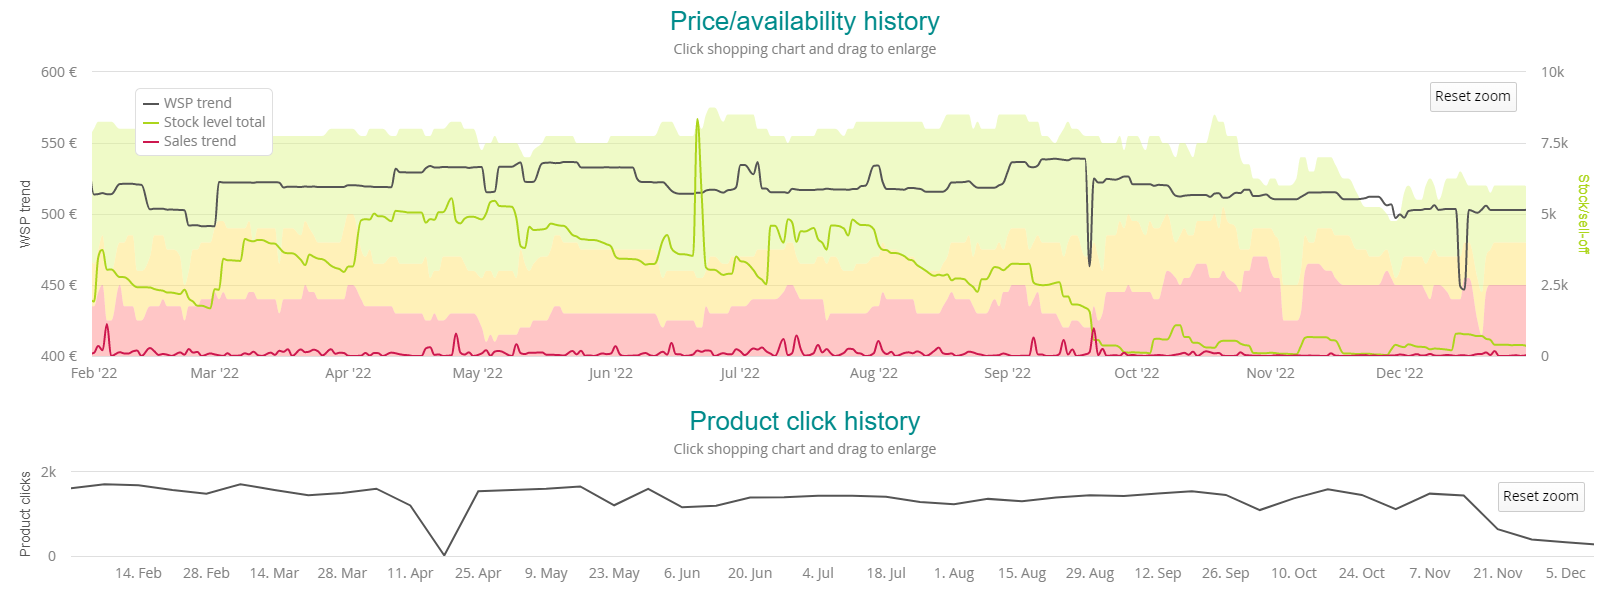
Task: Toggle WSP trend series in legend
Action: pos(197,103)
